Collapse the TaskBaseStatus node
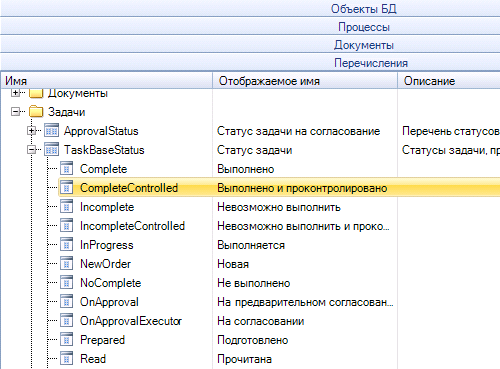This screenshot has height=369, width=500. (x=32, y=150)
